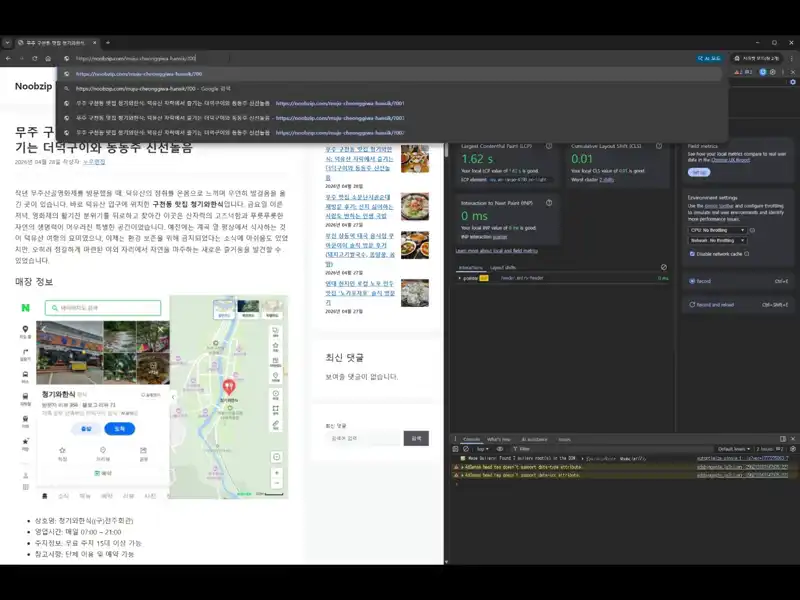The height and width of the screenshot is (600, 800).
Task: Open the Default levels dropdown in Console
Action: [x=735, y=449]
